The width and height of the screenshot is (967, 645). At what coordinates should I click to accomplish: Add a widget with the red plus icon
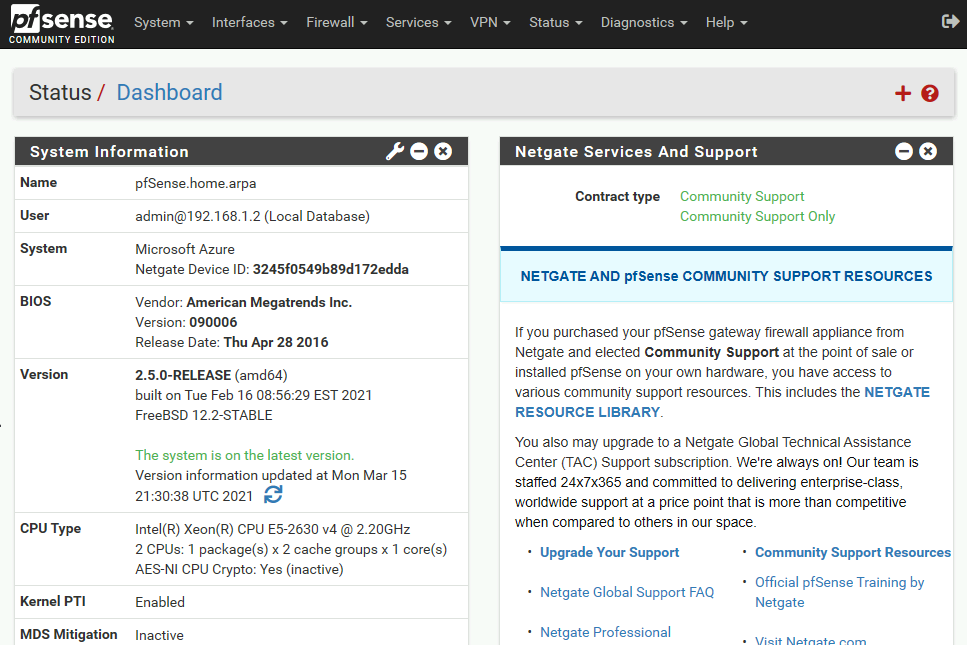coord(903,93)
